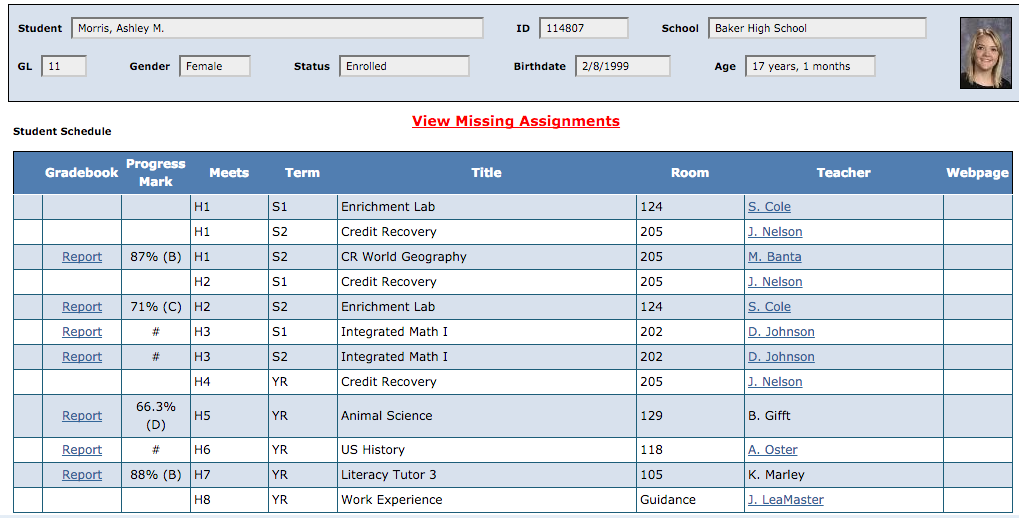The height and width of the screenshot is (518, 1019).
Task: Select the School field Baker High School
Action: pos(816,28)
